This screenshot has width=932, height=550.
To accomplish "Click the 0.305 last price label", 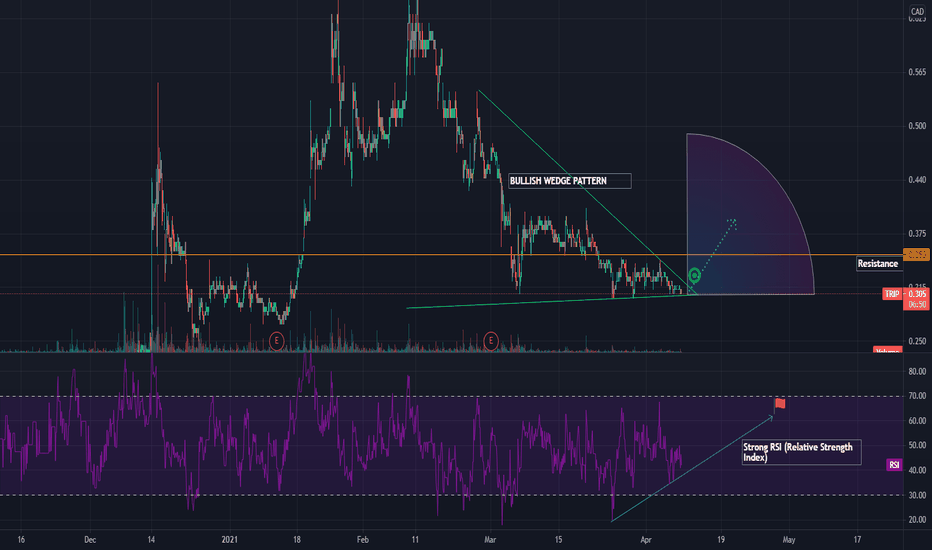I will (x=917, y=294).
